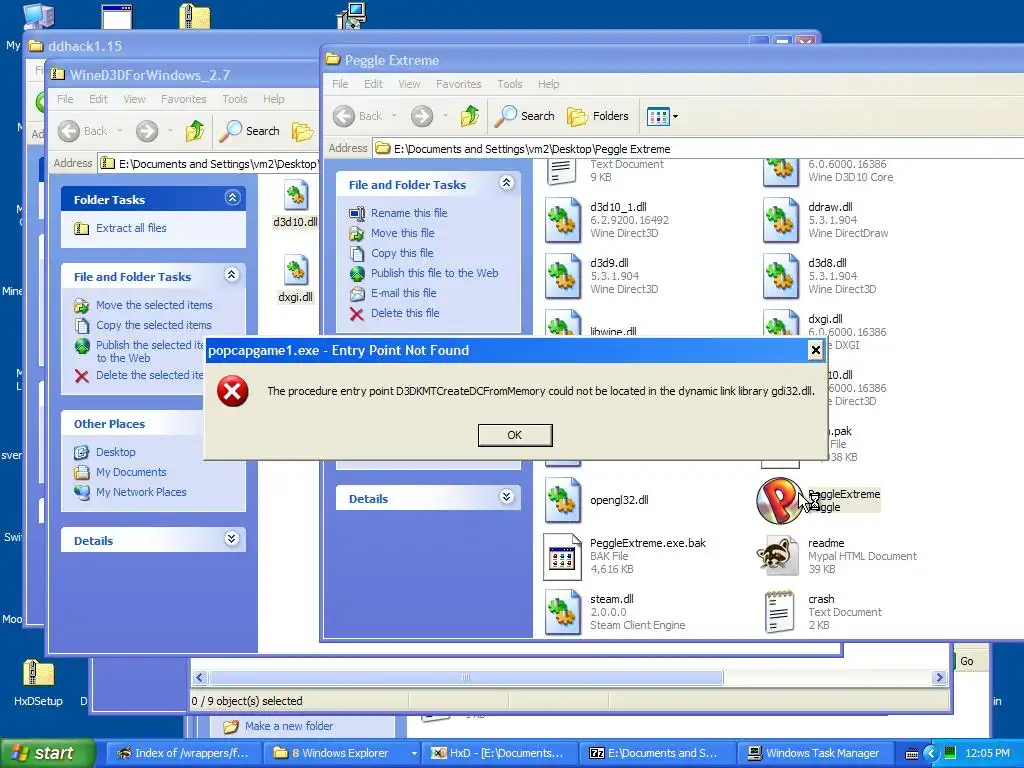Select the steam.dll file icon
This screenshot has height=768, width=1024.
(562, 612)
